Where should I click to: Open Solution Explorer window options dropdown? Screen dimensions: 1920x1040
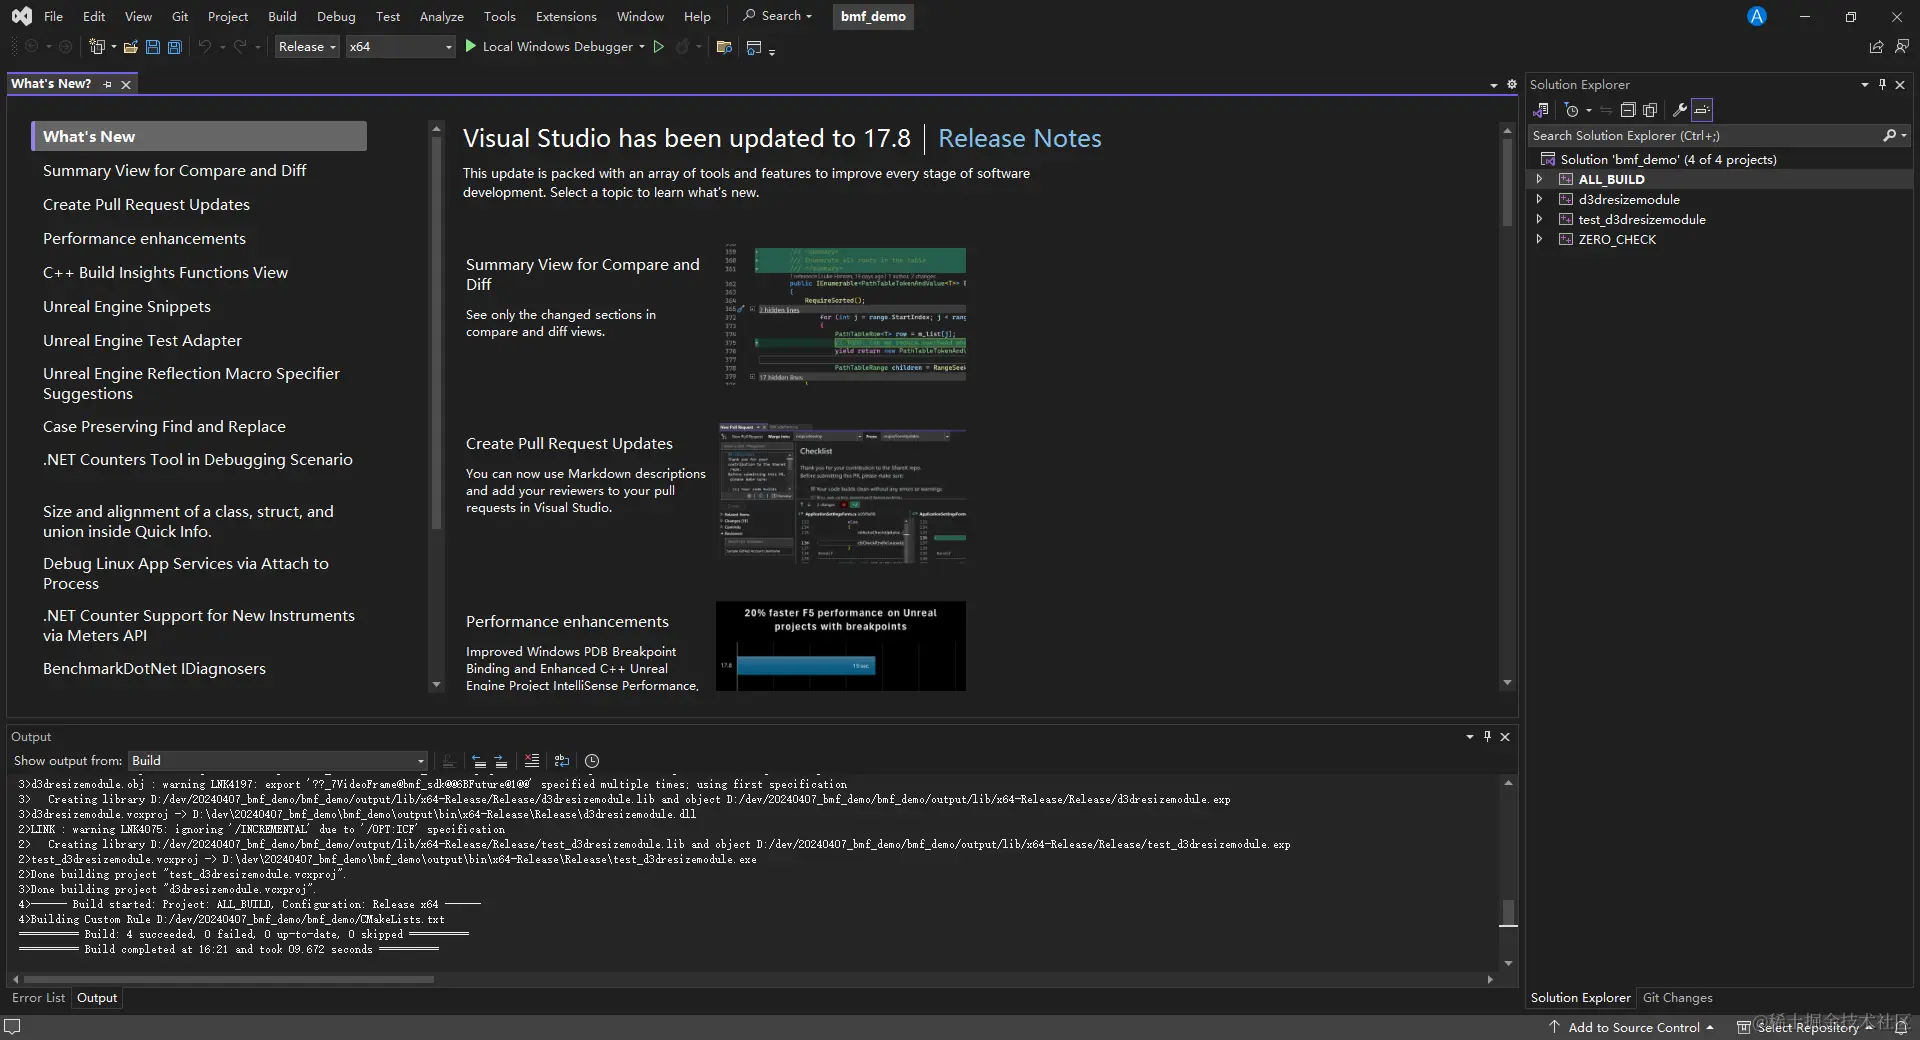[x=1865, y=85]
